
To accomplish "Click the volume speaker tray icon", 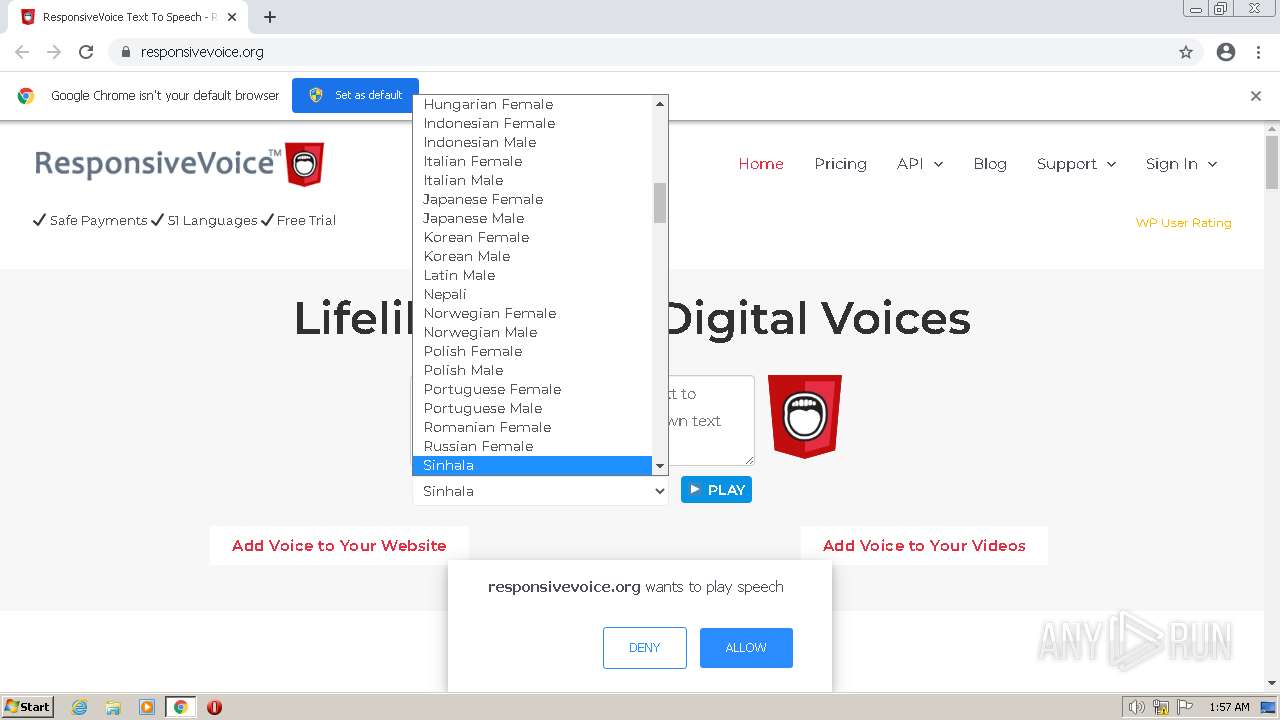I will pos(1136,707).
